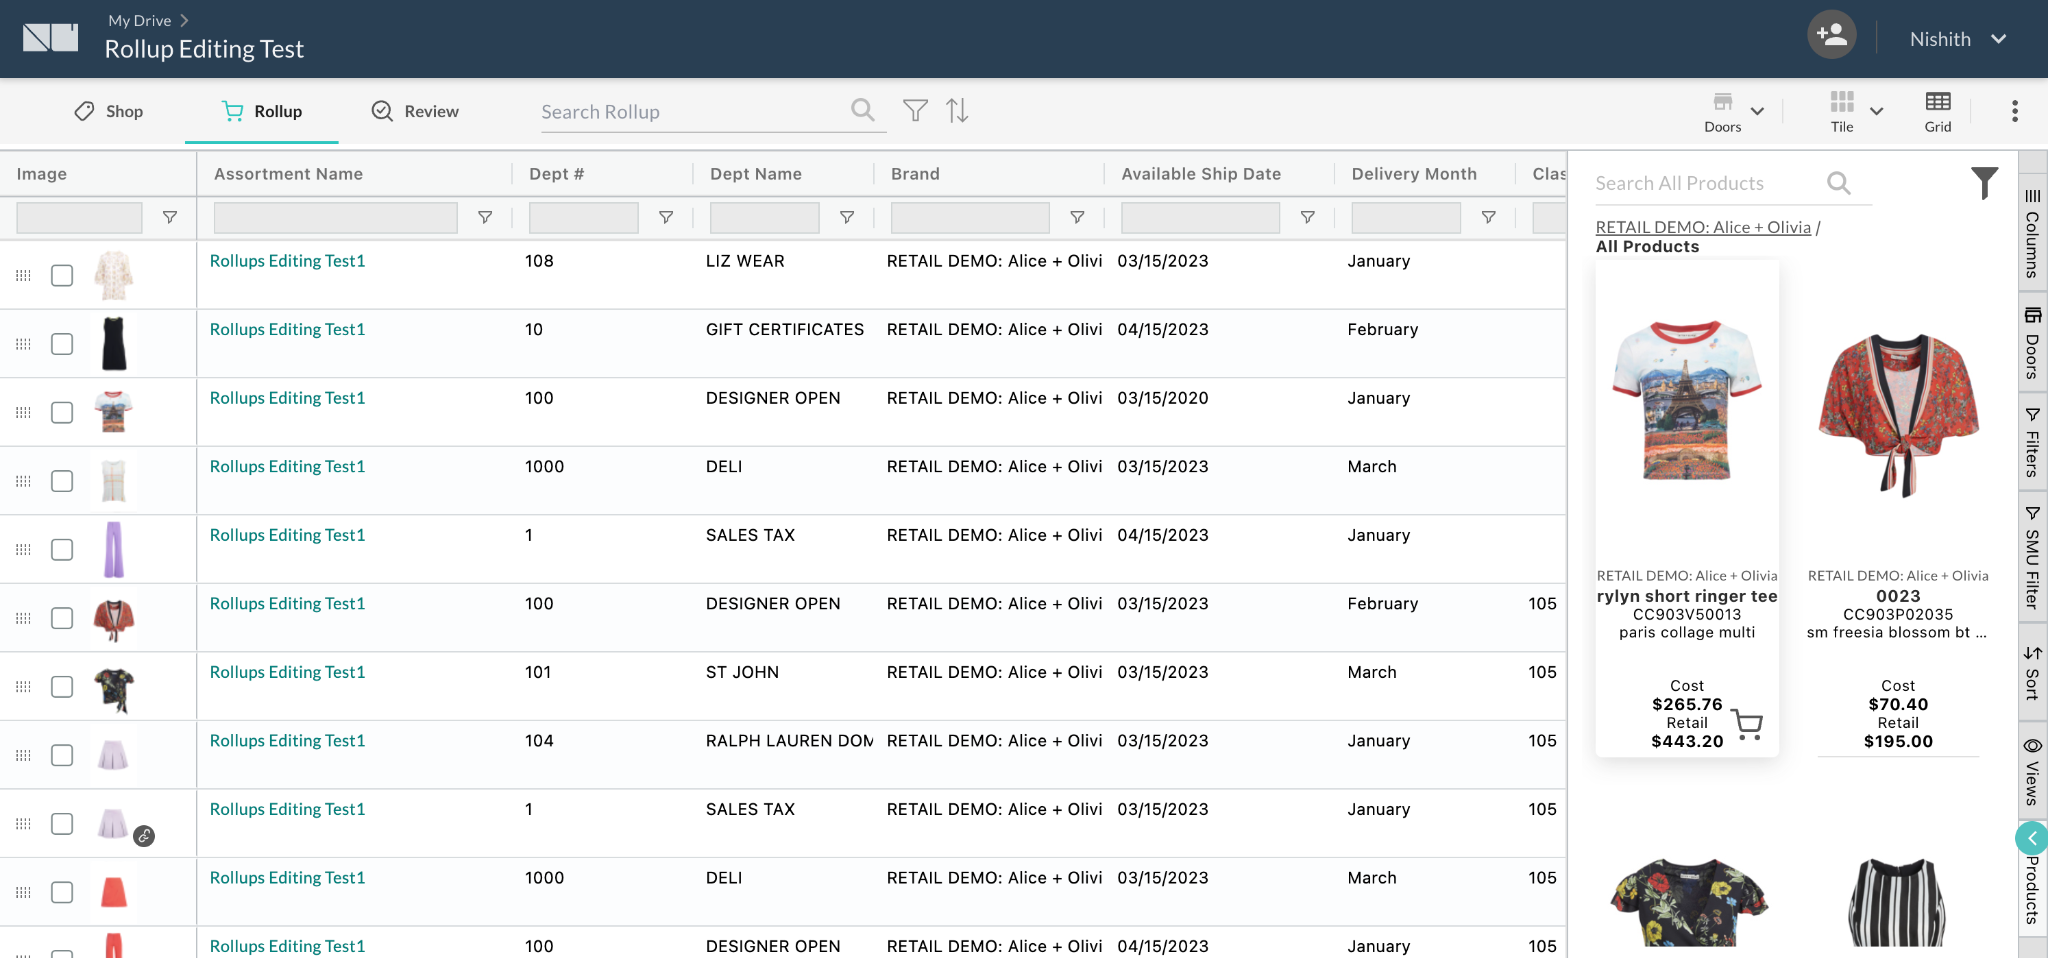Click the Dept # column filter icon
The height and width of the screenshot is (958, 2048).
coord(666,217)
